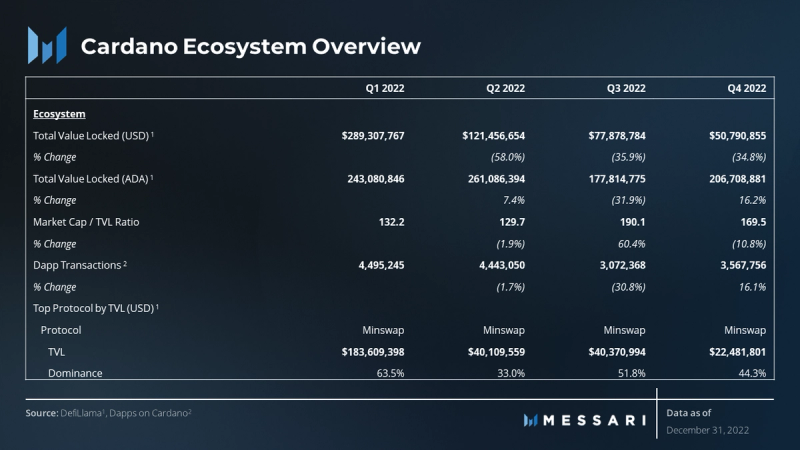This screenshot has height=450, width=800.
Task: Click the Total Value Locked (ADA) label
Action: pyautogui.click(x=93, y=179)
